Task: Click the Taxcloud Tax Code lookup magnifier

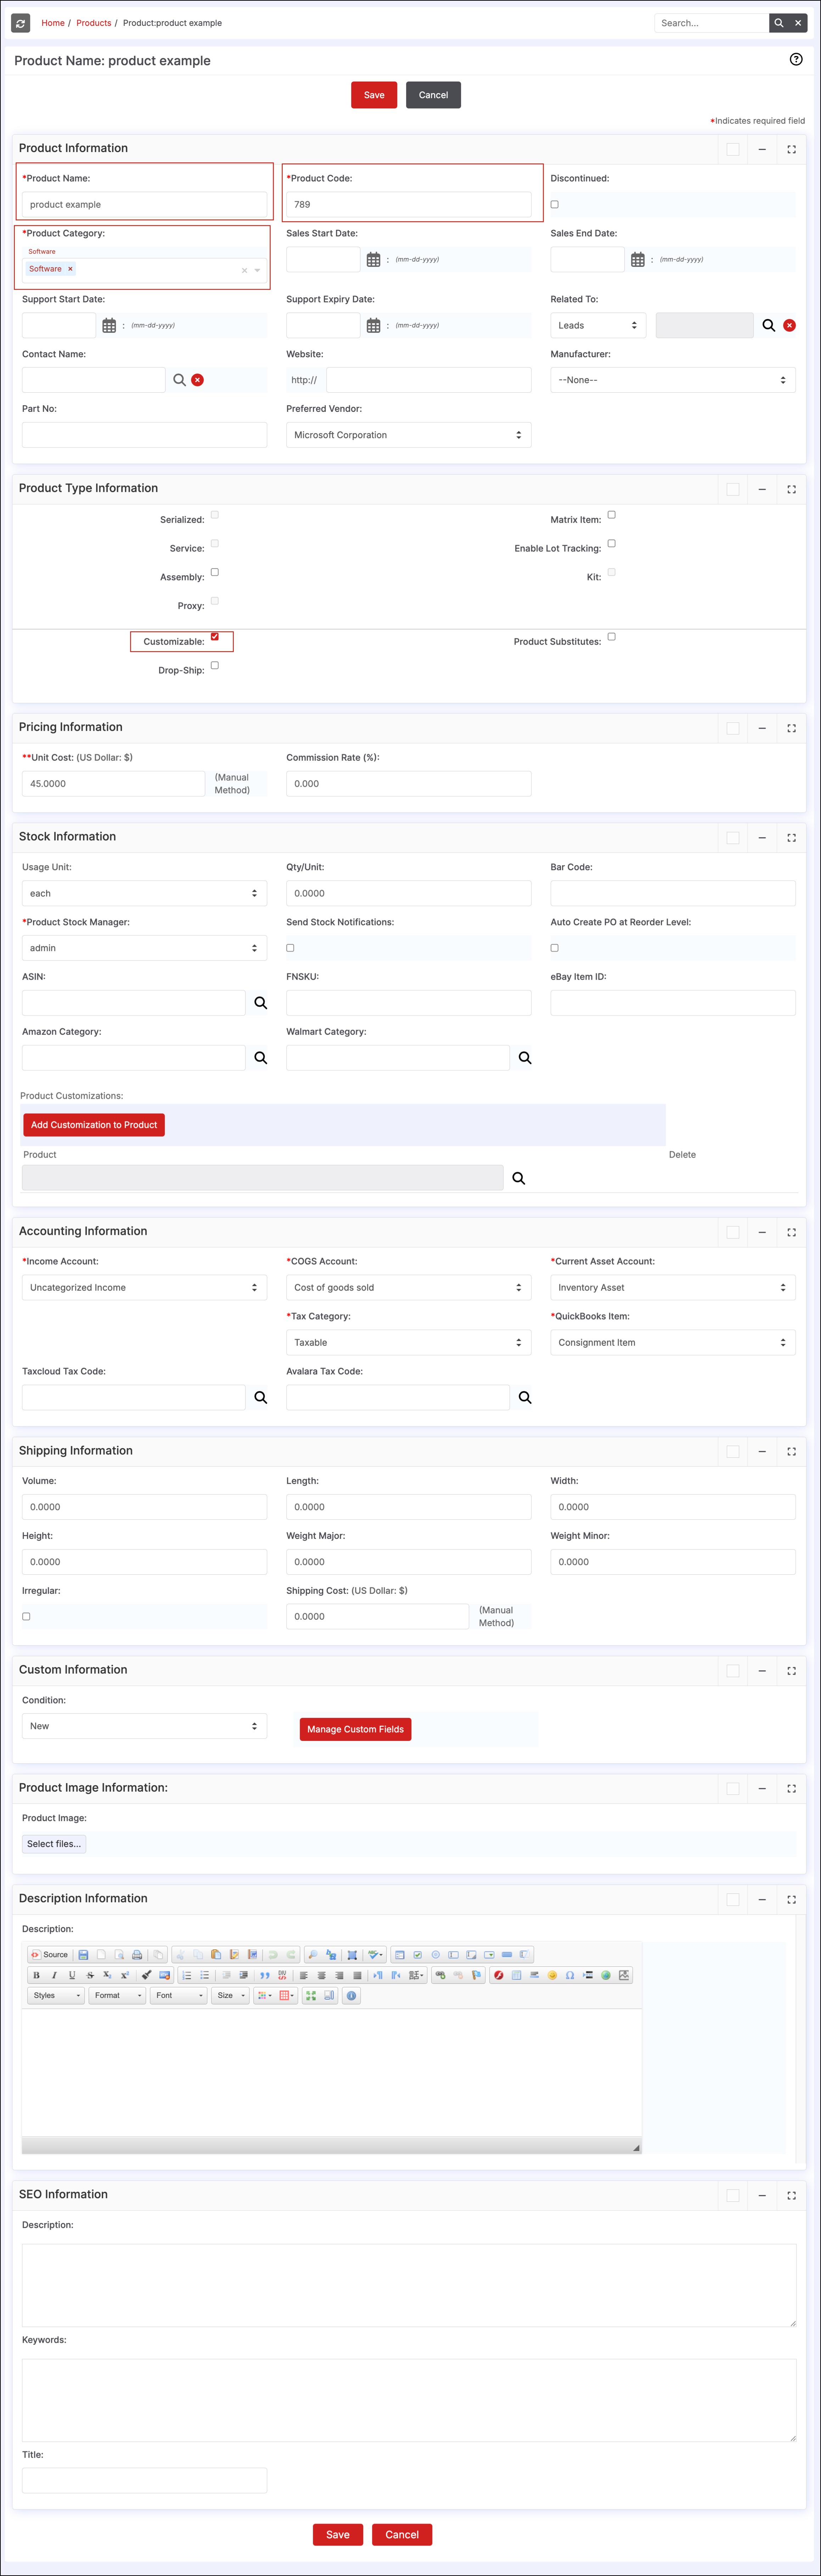Action: point(261,1397)
